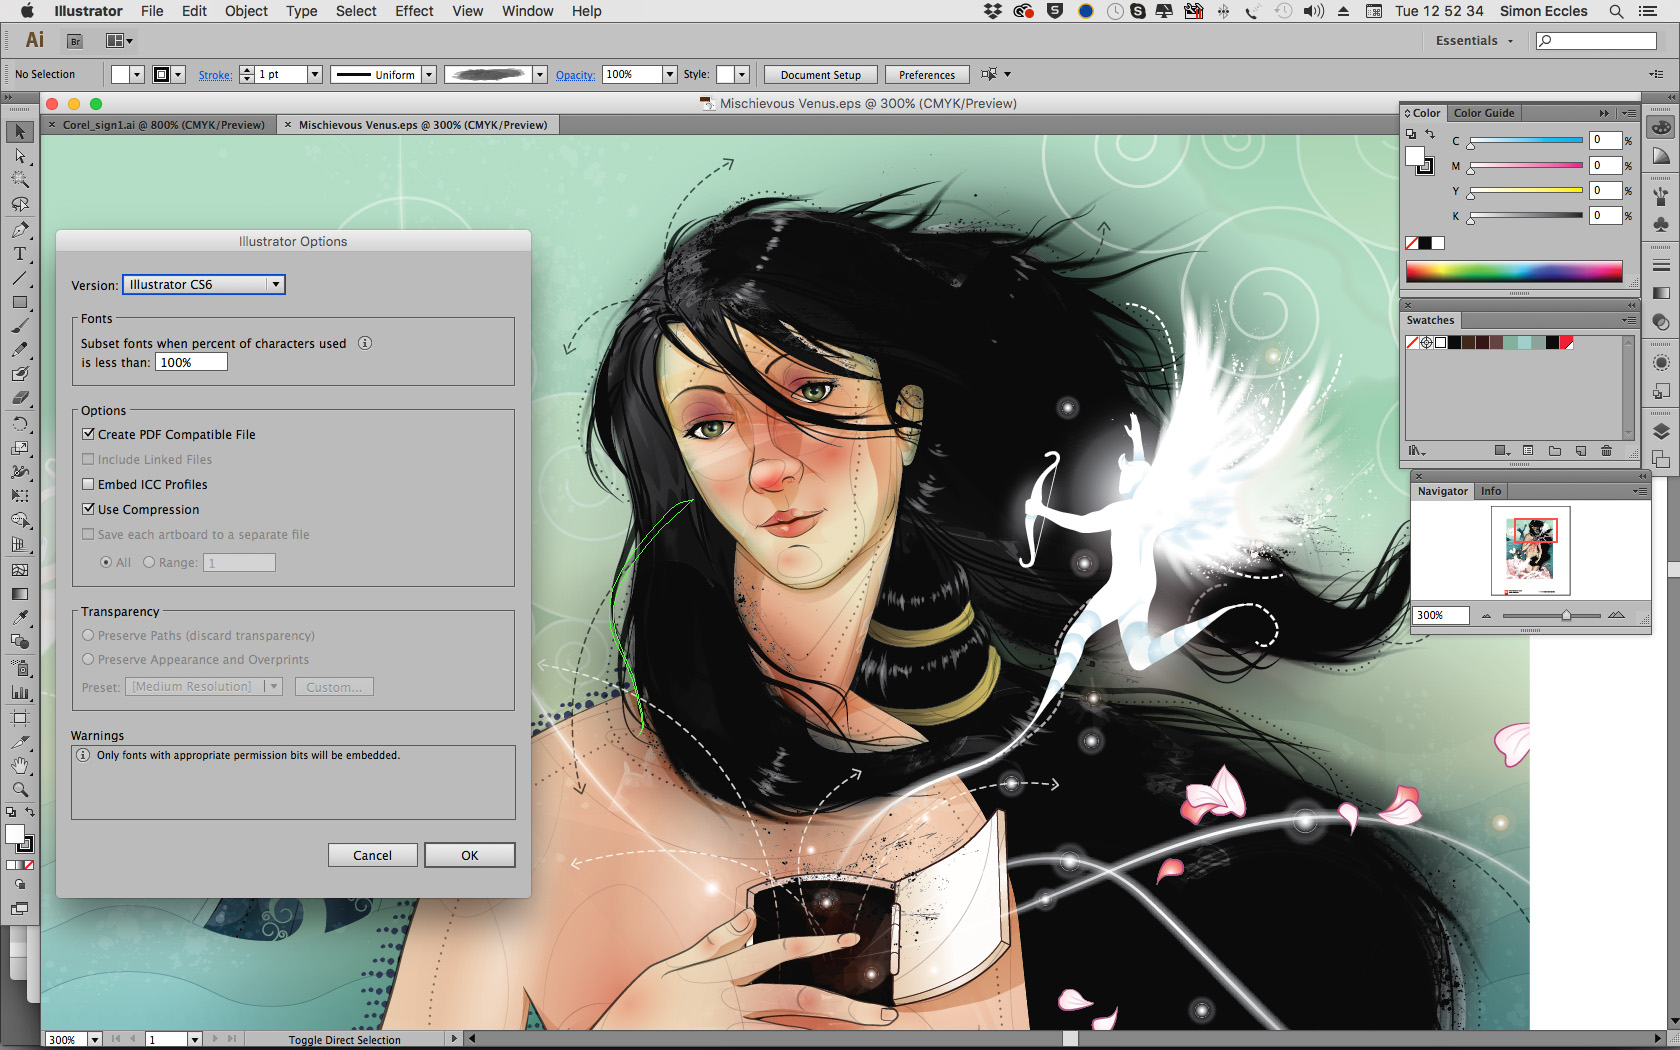Image resolution: width=1680 pixels, height=1050 pixels.
Task: Open the status bar zoom level dropdown
Action: point(95,1039)
